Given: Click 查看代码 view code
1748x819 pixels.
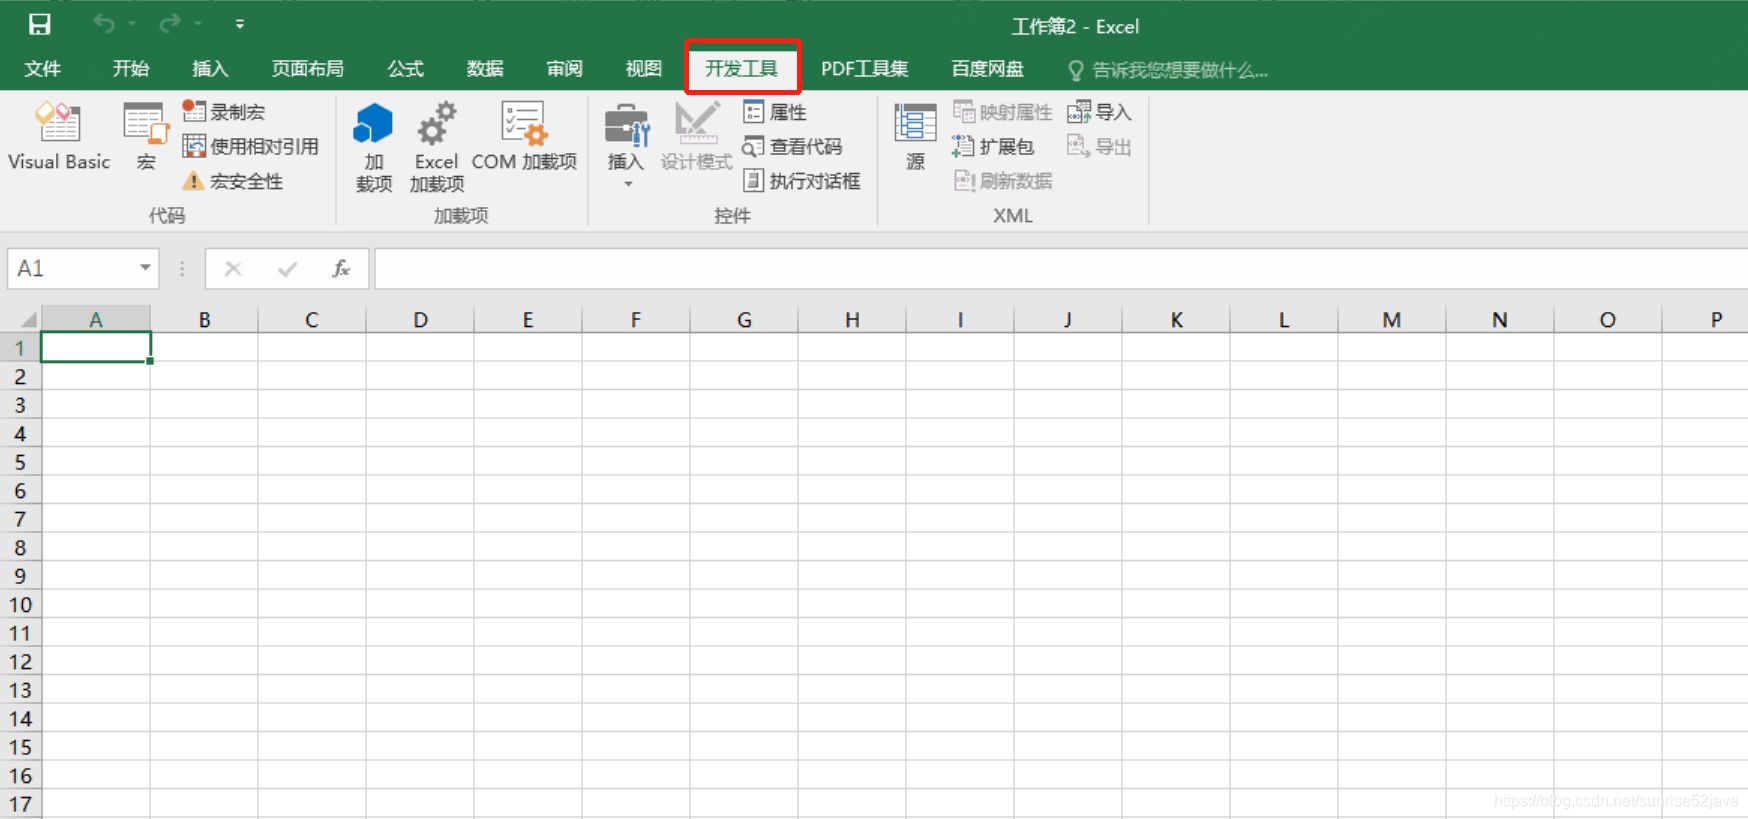Looking at the screenshot, I should click(792, 146).
